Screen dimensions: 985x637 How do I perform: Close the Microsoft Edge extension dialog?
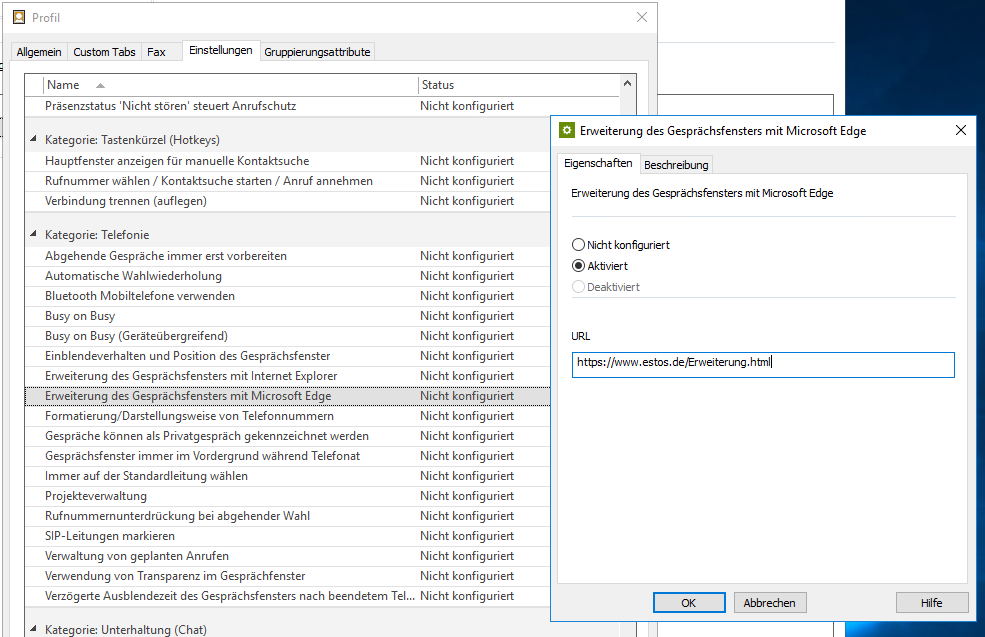click(x=960, y=131)
